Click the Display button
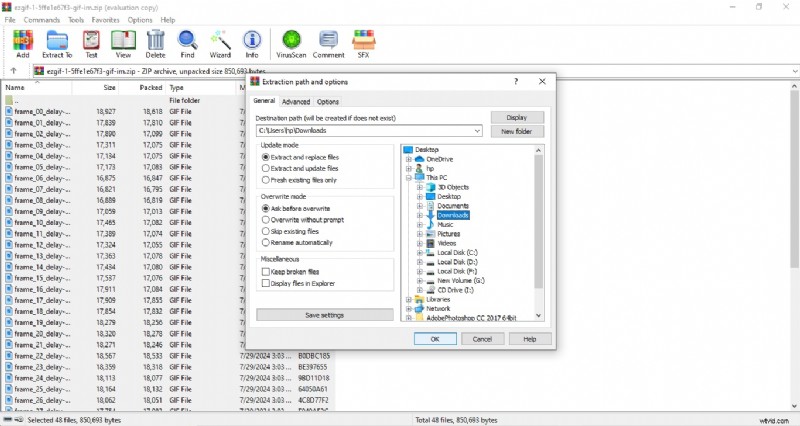 (517, 117)
